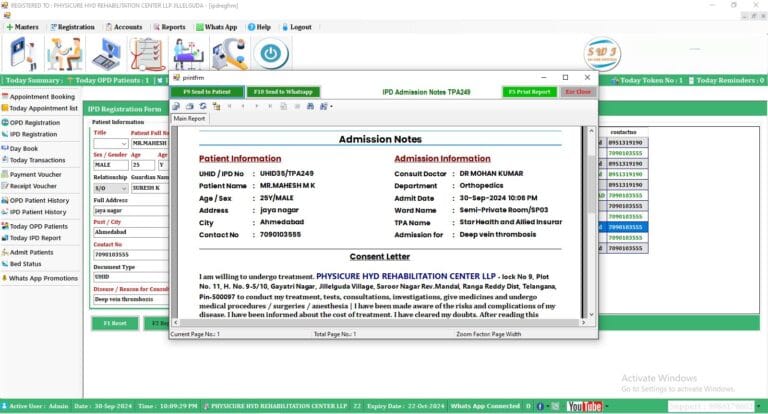Open the Whats App menu

pyautogui.click(x=216, y=27)
